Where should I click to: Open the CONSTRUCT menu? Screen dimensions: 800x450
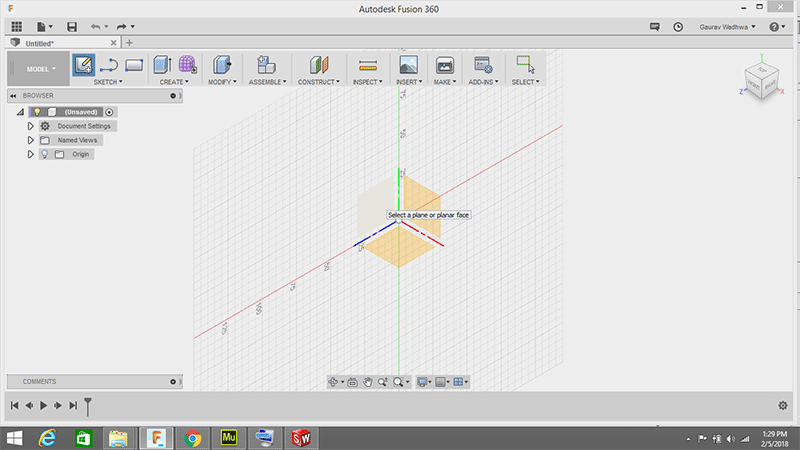(319, 82)
